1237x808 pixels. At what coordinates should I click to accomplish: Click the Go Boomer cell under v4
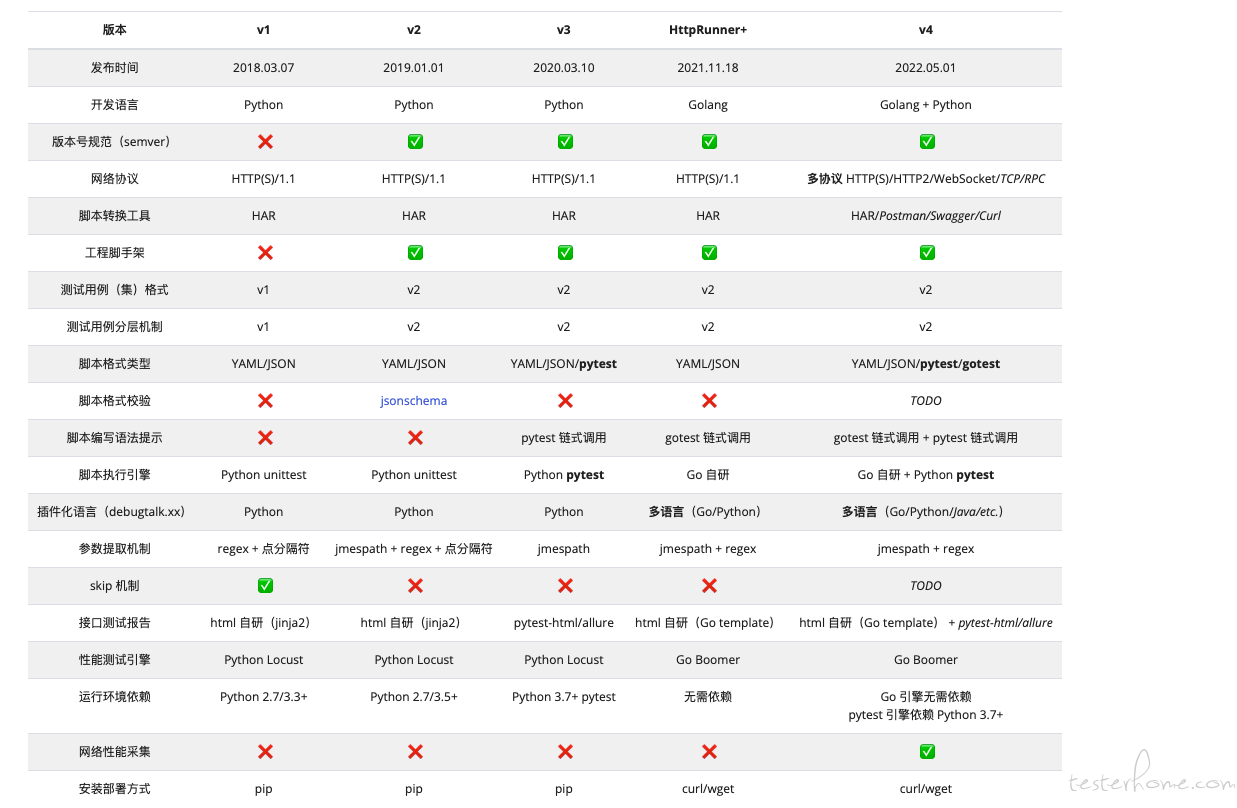[x=926, y=660]
